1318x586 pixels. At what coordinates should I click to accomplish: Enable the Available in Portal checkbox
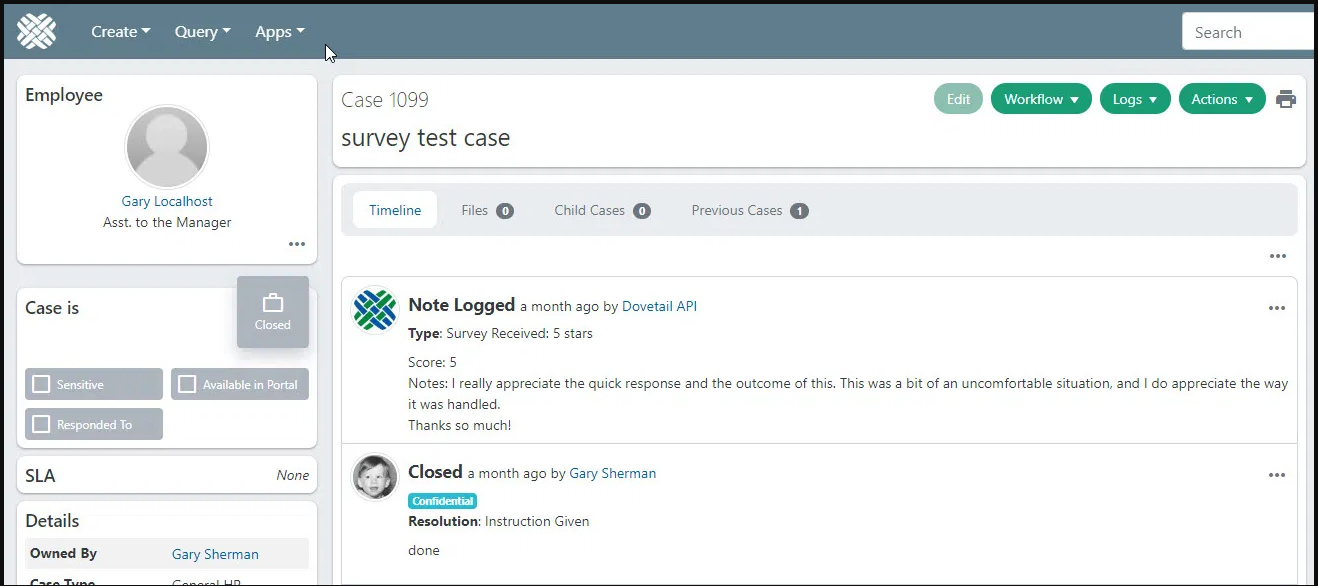(187, 384)
